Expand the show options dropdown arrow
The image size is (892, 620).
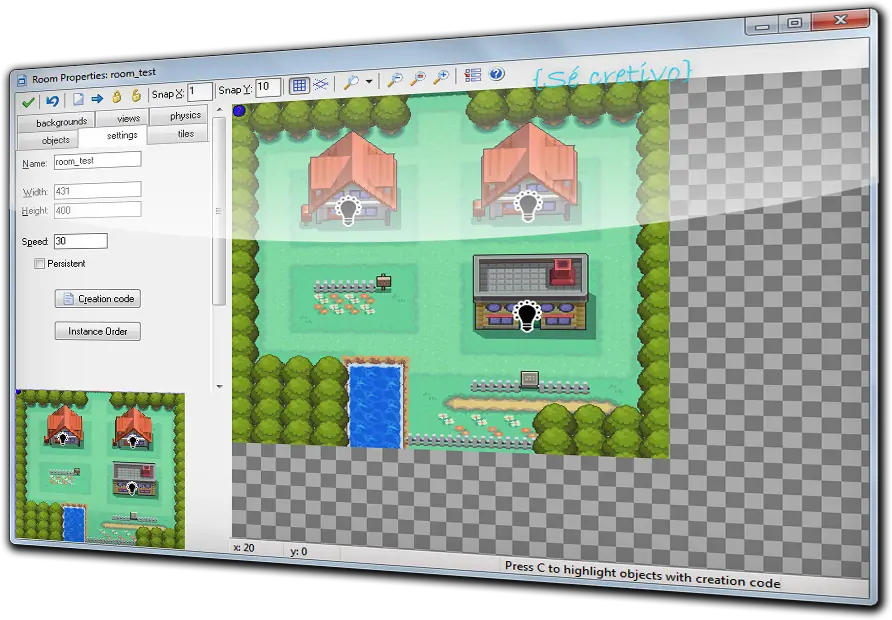369,81
